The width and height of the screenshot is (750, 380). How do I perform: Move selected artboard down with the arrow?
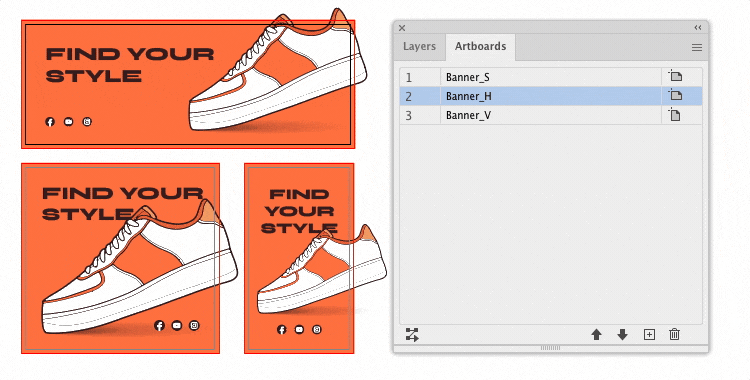(x=622, y=335)
